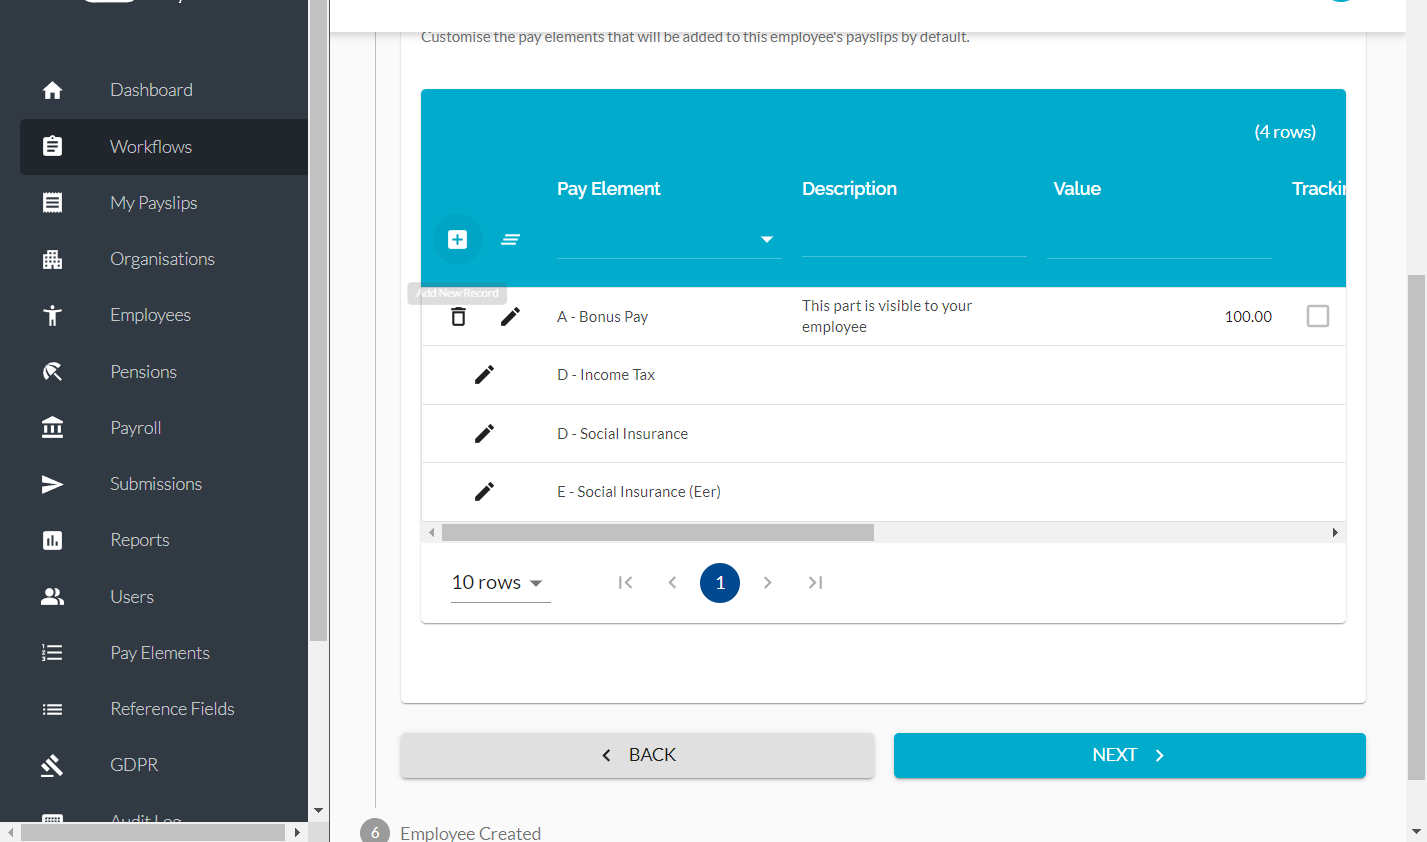Click the table's horizontal scrollbar
This screenshot has height=842, width=1427.
(x=658, y=532)
